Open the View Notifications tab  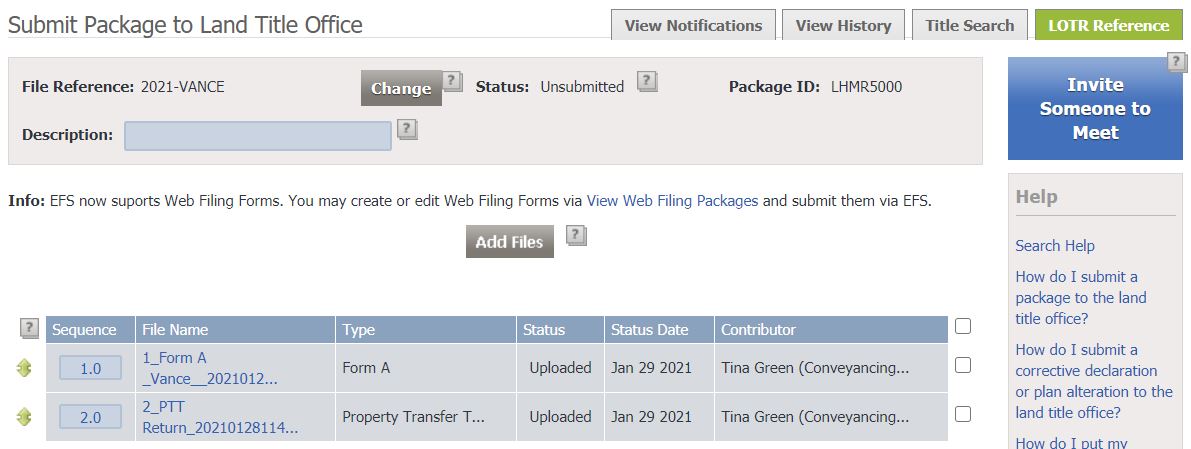pos(693,25)
